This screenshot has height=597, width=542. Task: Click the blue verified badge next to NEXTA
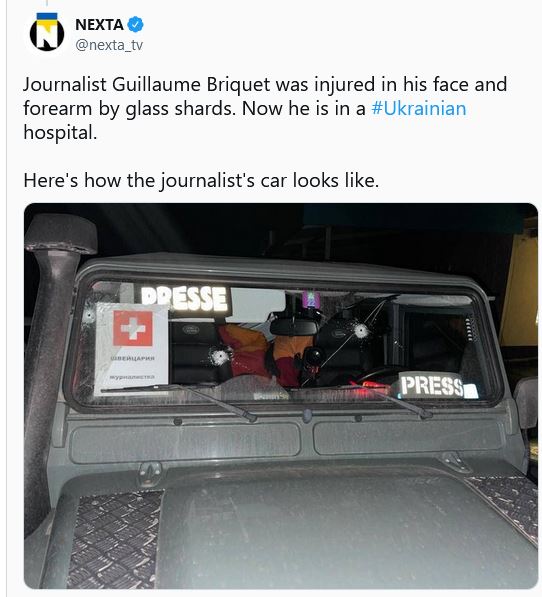pos(135,25)
